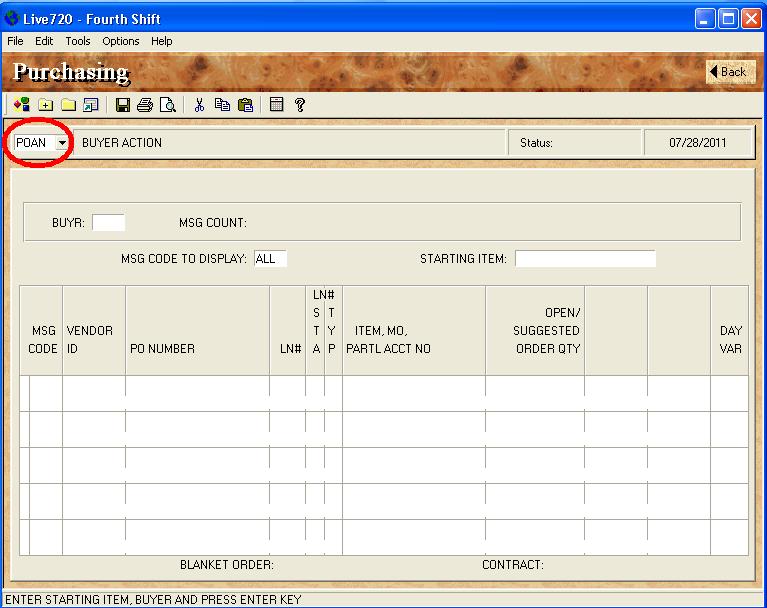Click the folder with plus sign icon
This screenshot has height=608, width=767.
[x=46, y=105]
